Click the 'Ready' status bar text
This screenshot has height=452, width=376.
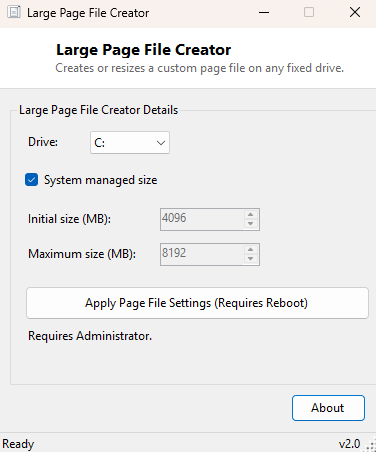point(18,444)
